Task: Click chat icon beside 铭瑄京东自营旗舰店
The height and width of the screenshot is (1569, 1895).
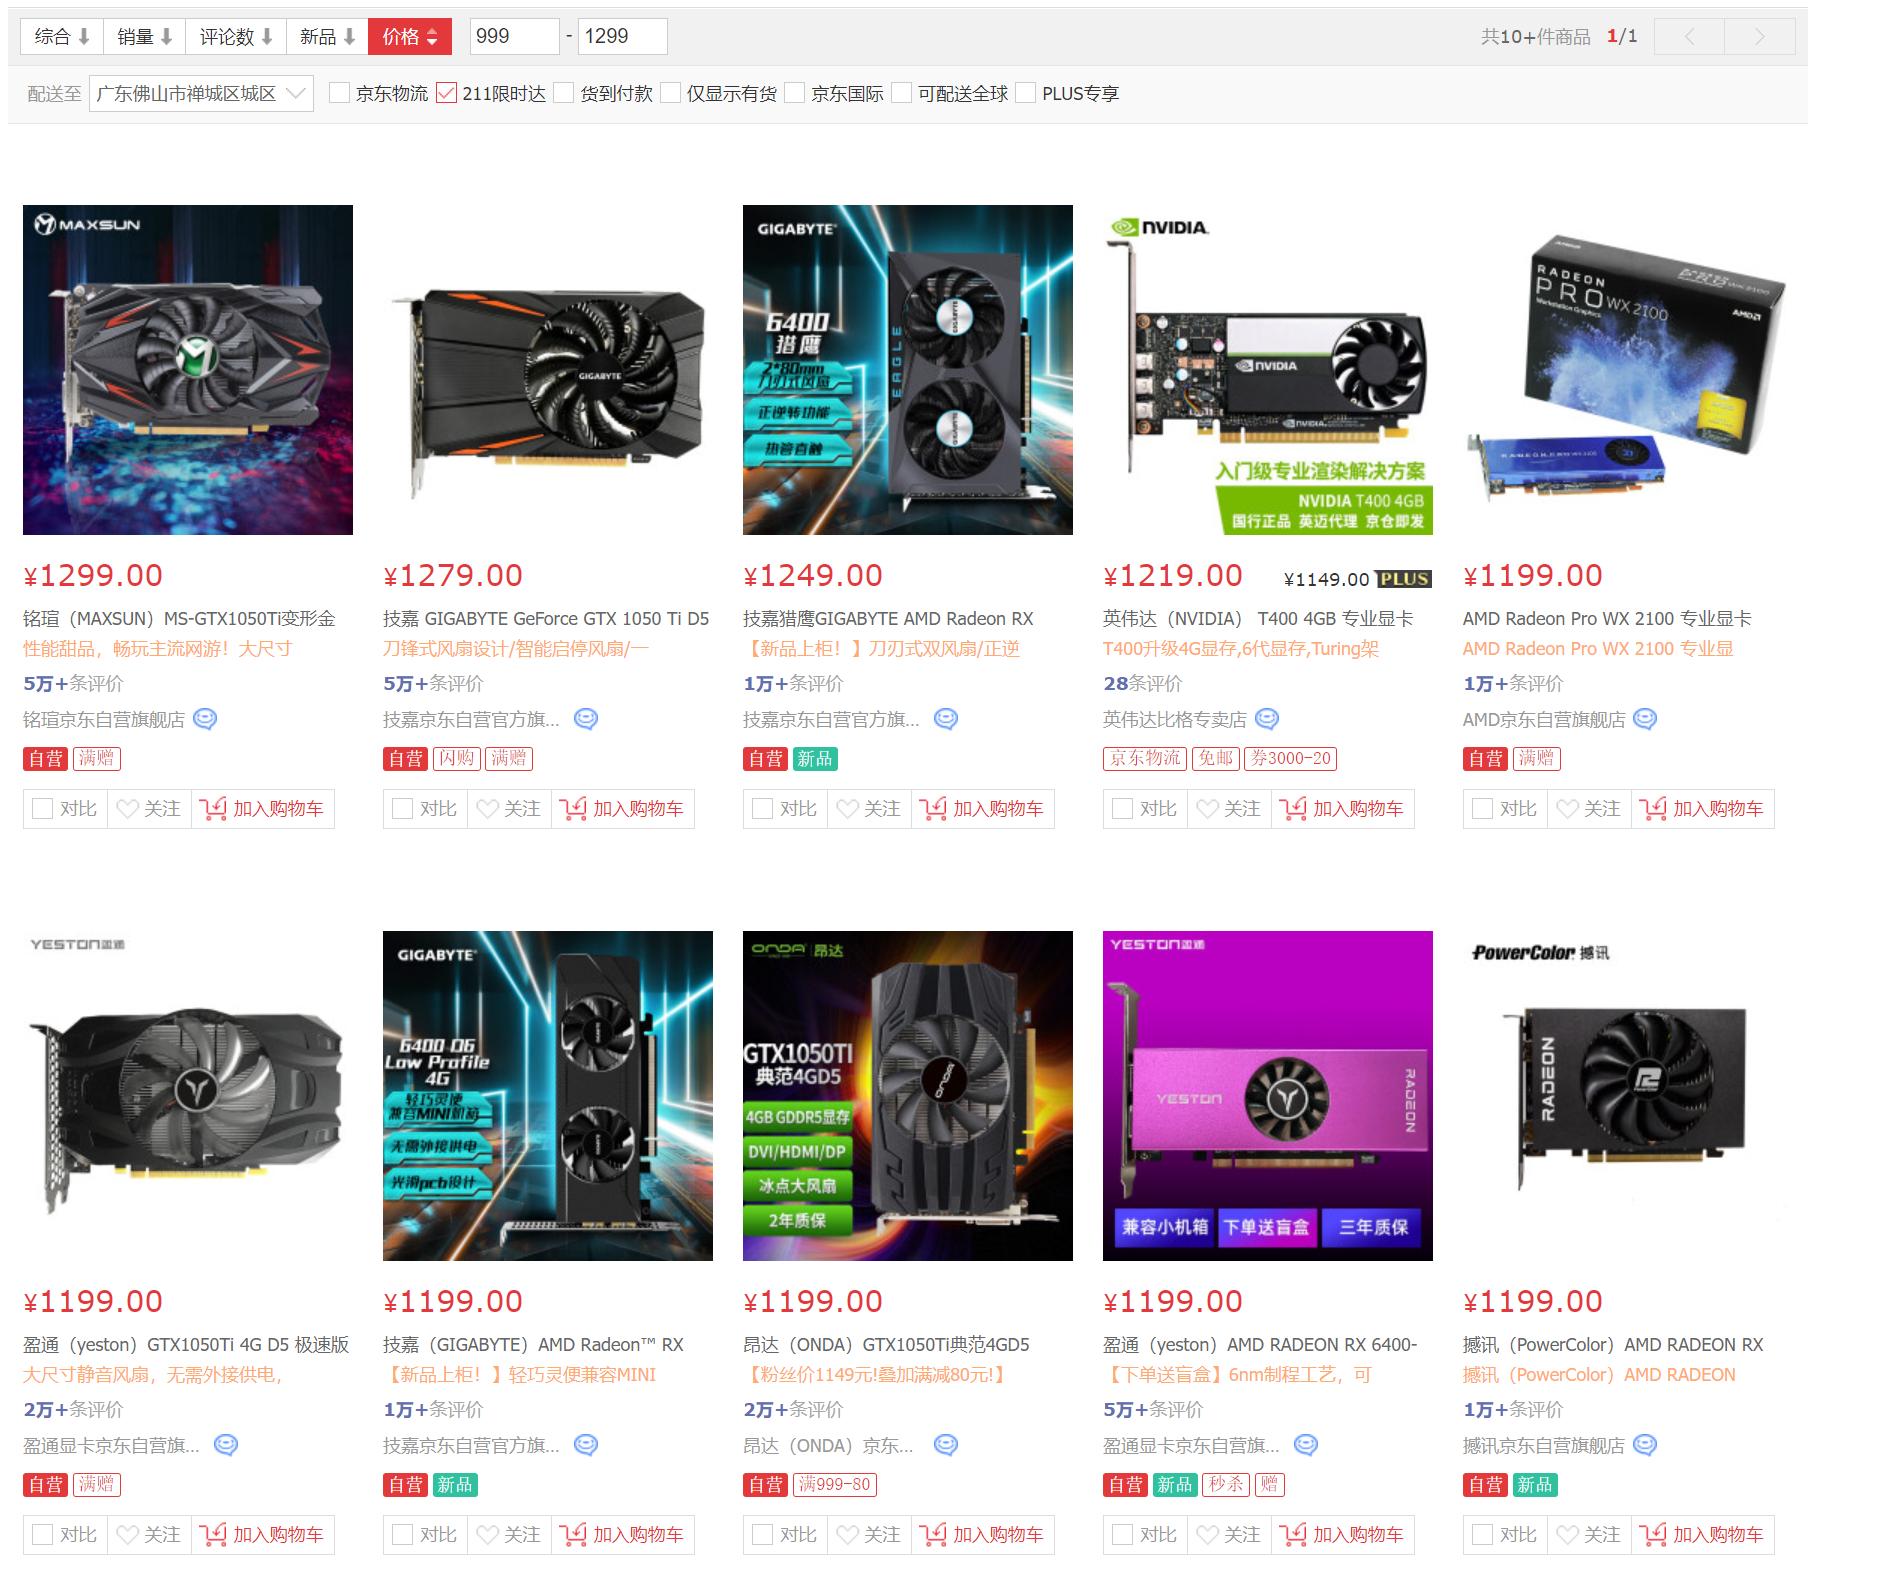Action: [x=204, y=719]
